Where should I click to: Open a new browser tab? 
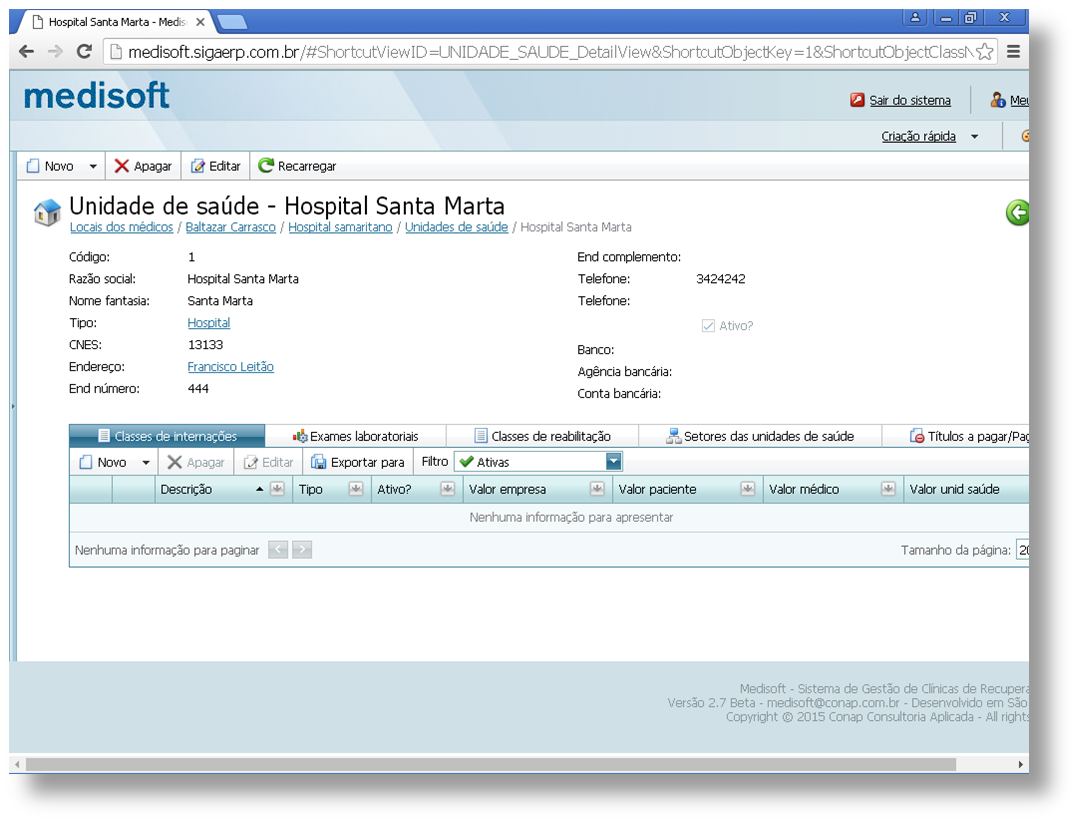232,23
